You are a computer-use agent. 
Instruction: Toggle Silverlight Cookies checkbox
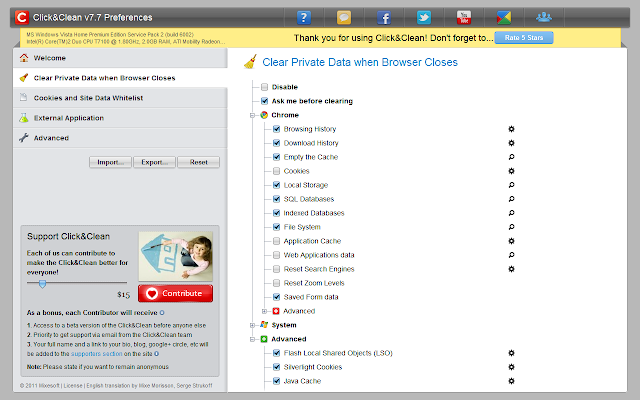point(276,367)
